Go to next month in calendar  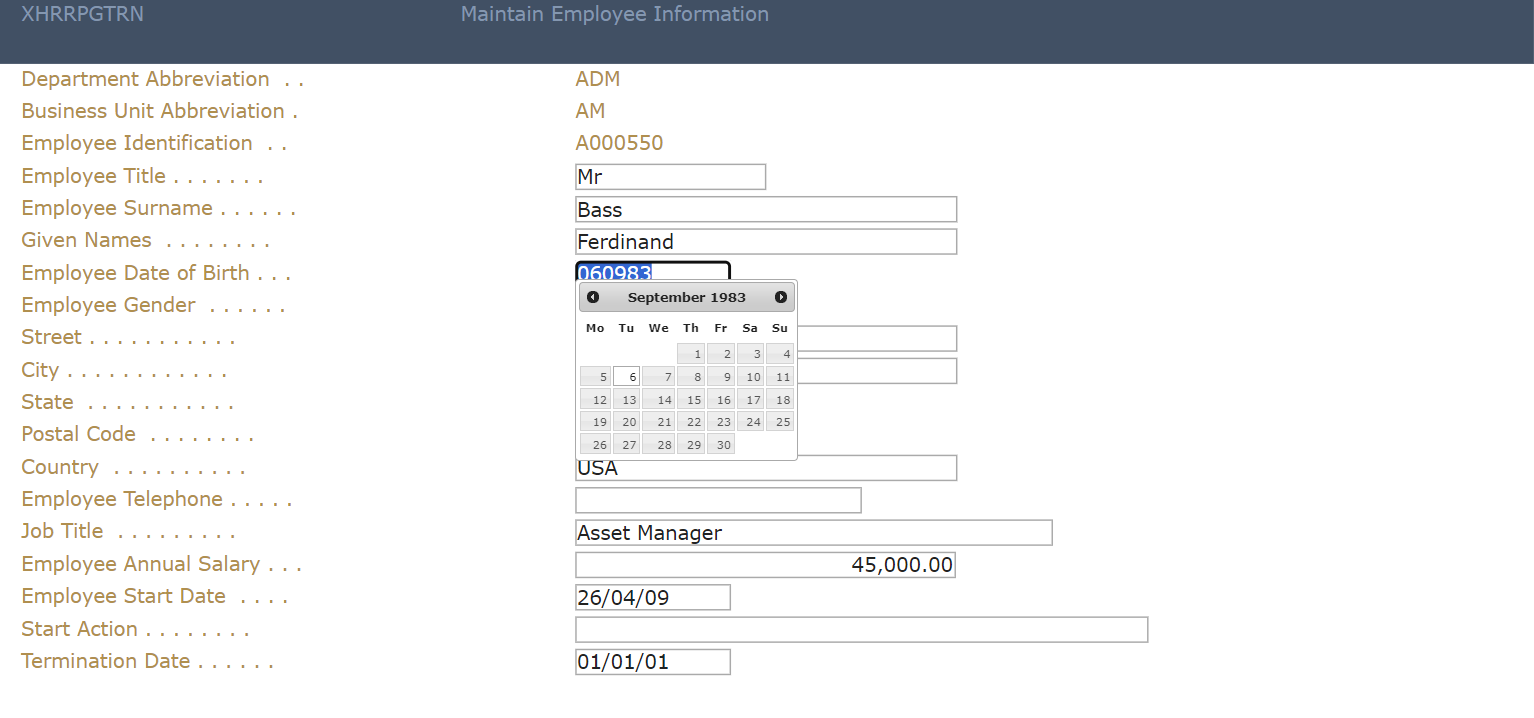point(781,297)
